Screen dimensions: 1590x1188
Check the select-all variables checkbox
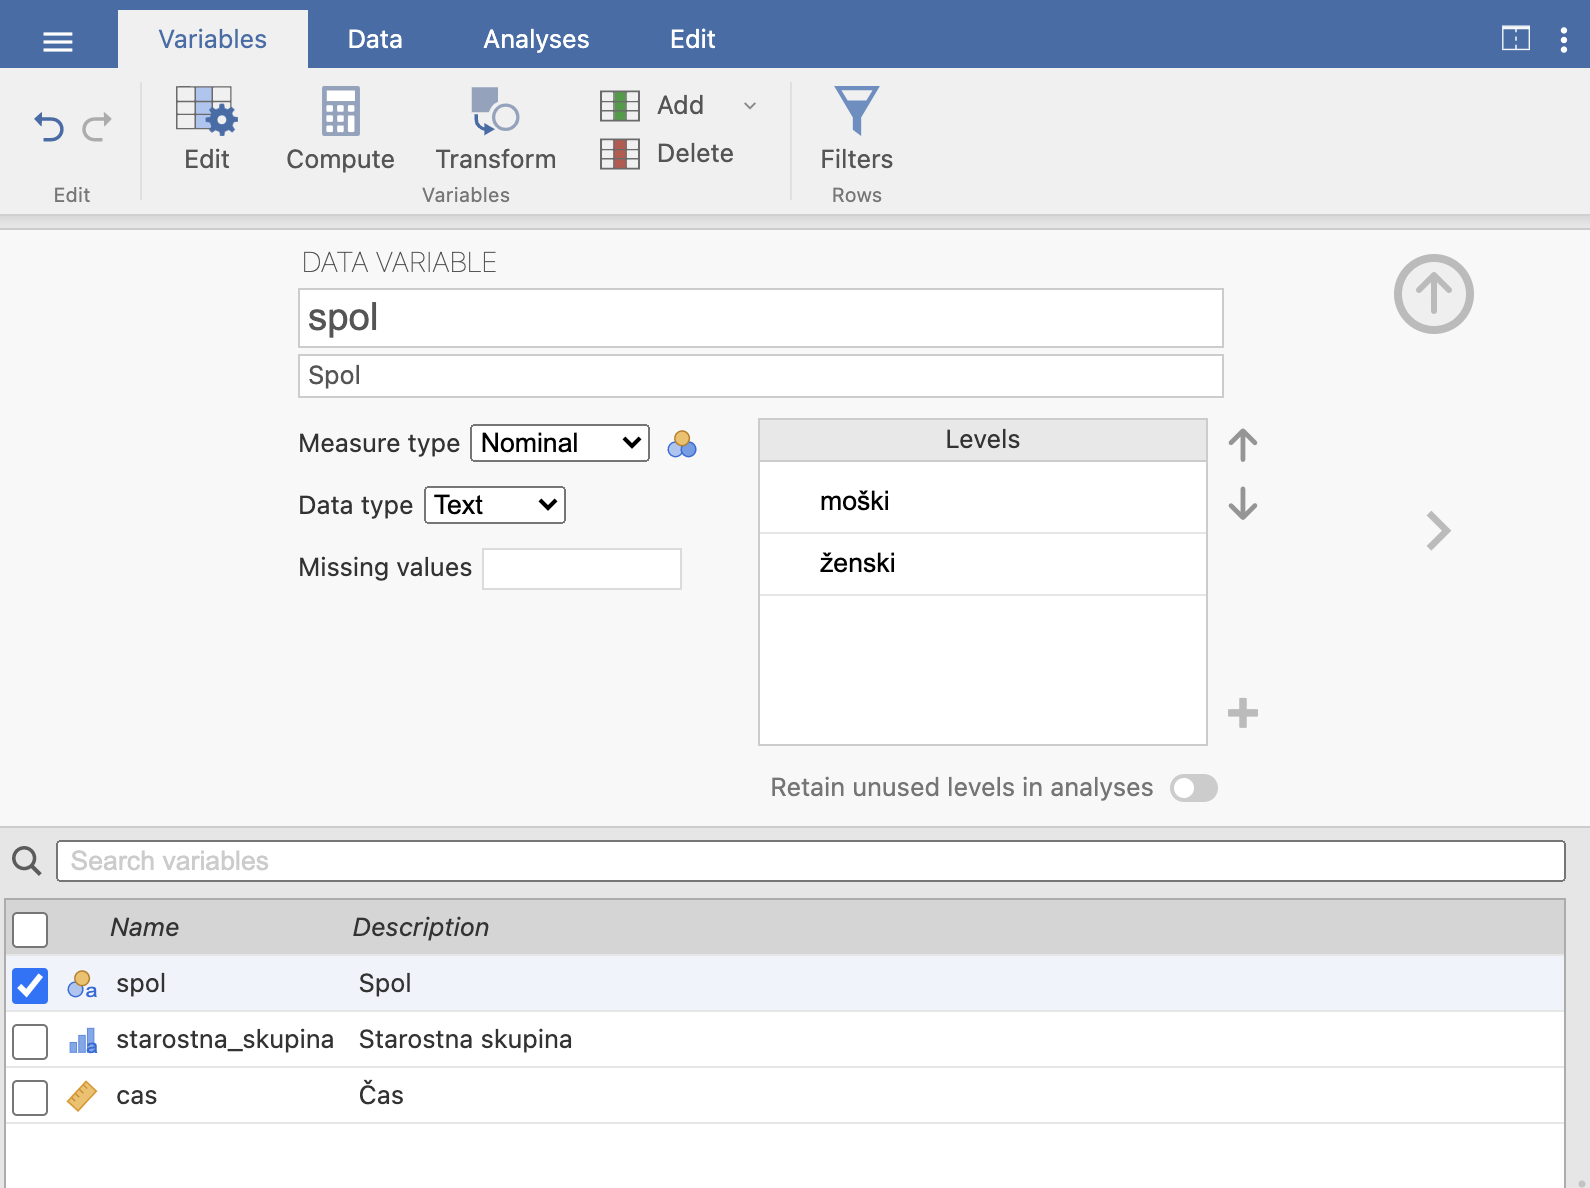coord(30,929)
